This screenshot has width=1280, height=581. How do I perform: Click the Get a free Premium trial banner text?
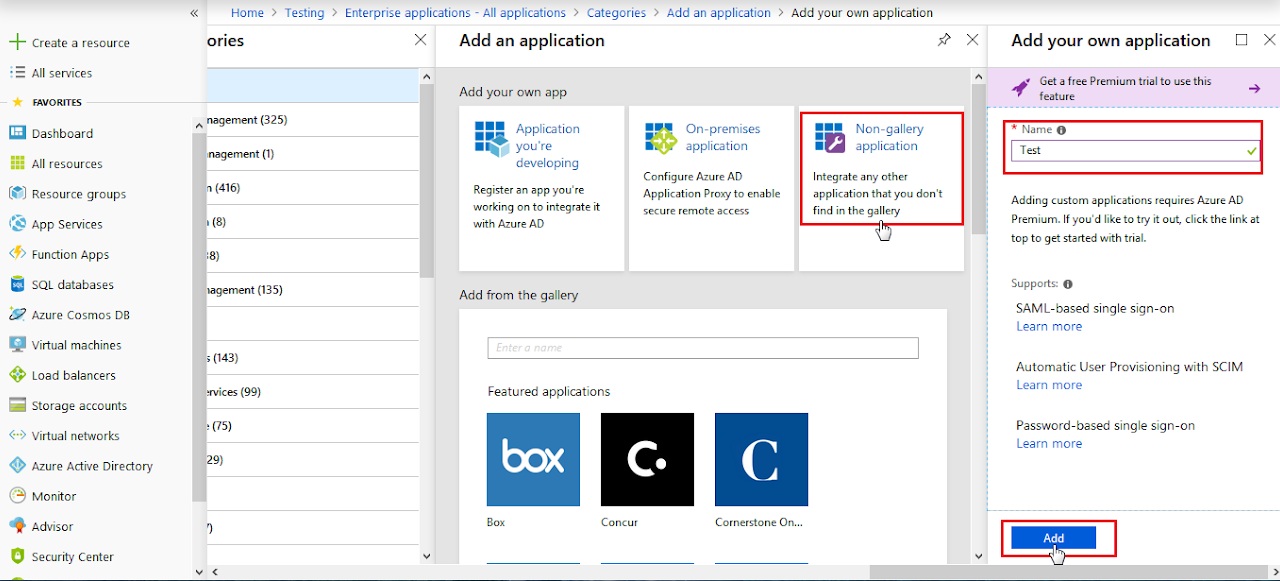pos(1125,88)
